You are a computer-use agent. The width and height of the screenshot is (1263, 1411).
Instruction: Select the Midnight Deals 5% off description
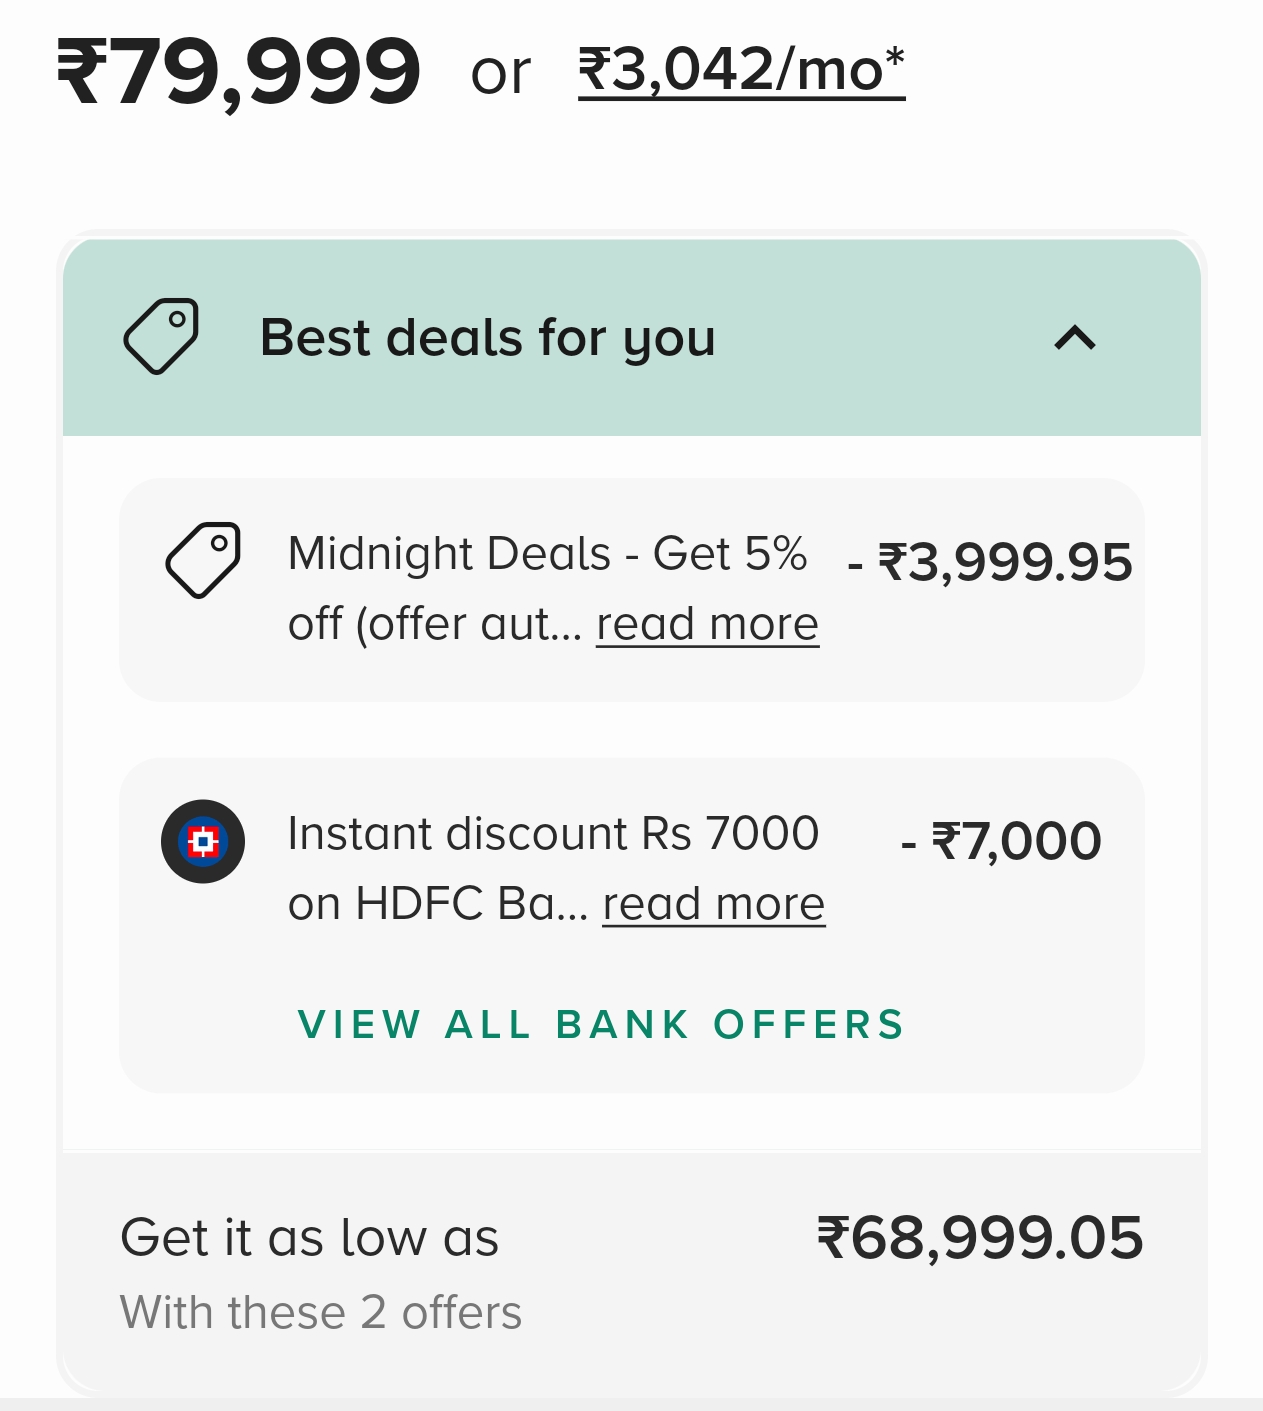(x=546, y=555)
